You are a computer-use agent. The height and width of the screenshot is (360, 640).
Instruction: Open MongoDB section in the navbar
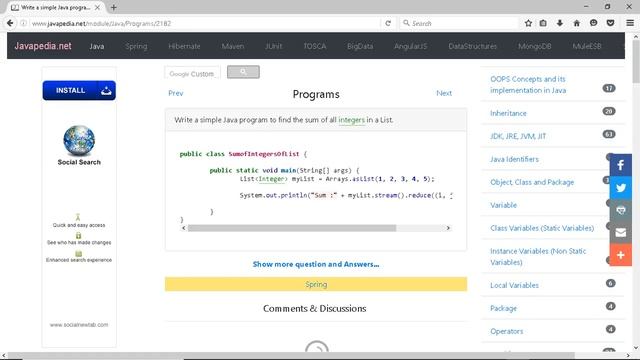(535, 47)
